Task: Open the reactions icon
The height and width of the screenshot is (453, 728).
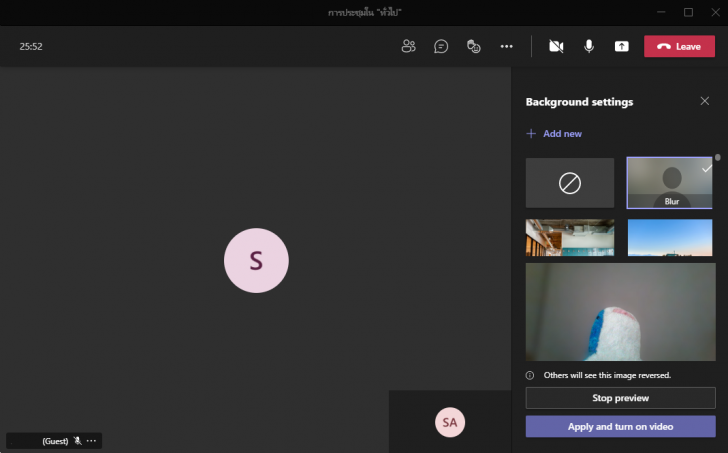Action: point(474,46)
